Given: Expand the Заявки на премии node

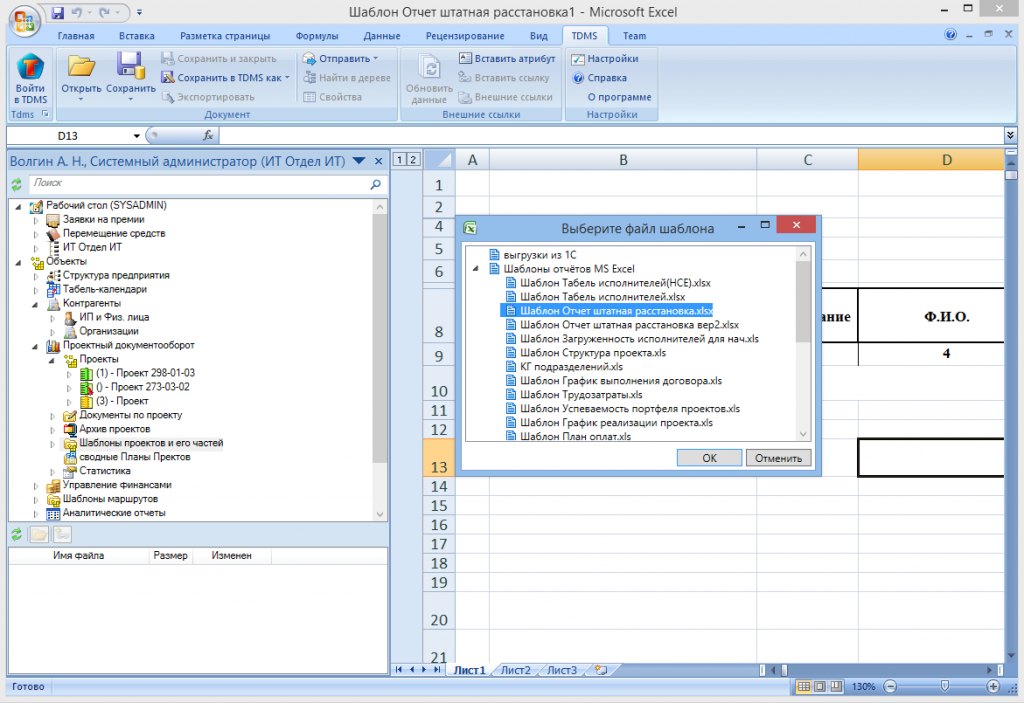Looking at the screenshot, I should click(36, 220).
